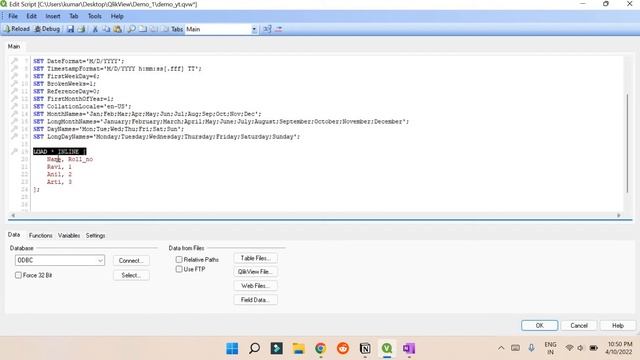Open the Edit menu
Image resolution: width=640 pixels, height=360 pixels.
click(31, 16)
